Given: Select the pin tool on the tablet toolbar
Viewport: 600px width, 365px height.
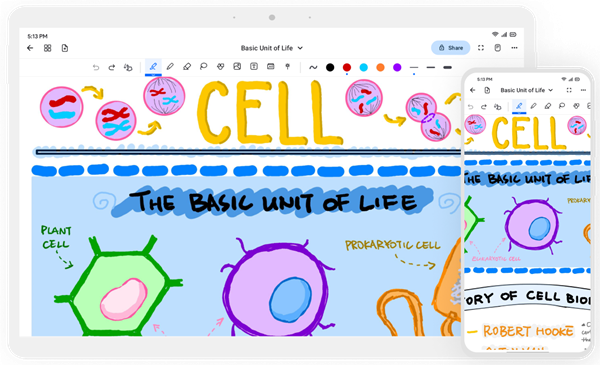Looking at the screenshot, I should point(287,67).
